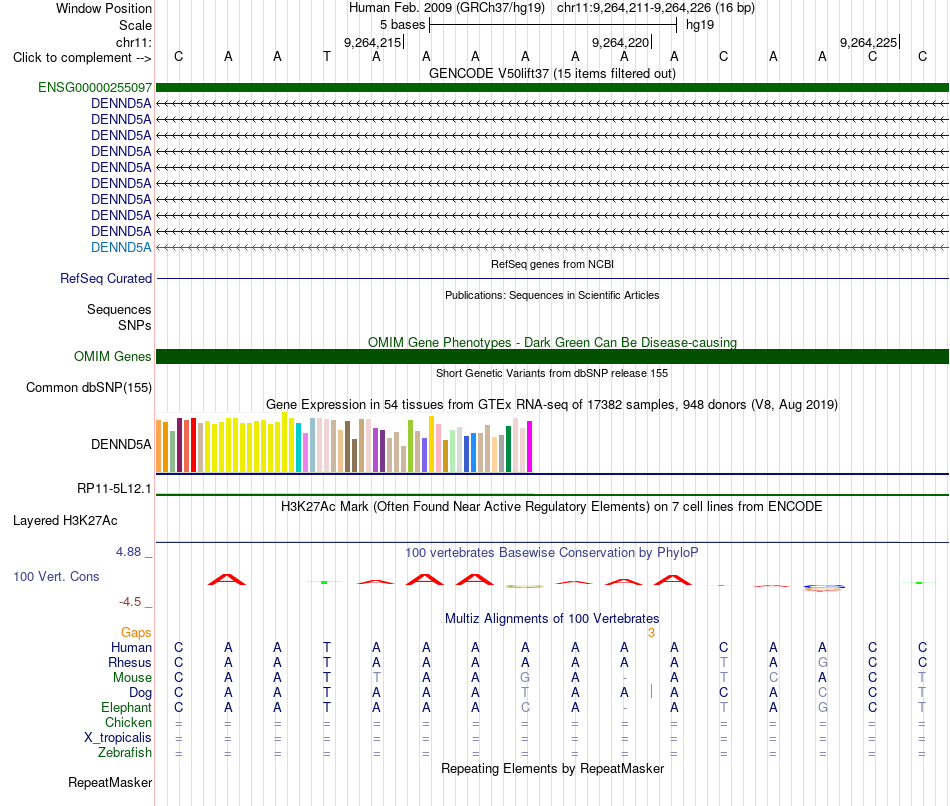This screenshot has height=806, width=950.
Task: Click the -4.5 PhyloP lower value
Action: coord(130,602)
